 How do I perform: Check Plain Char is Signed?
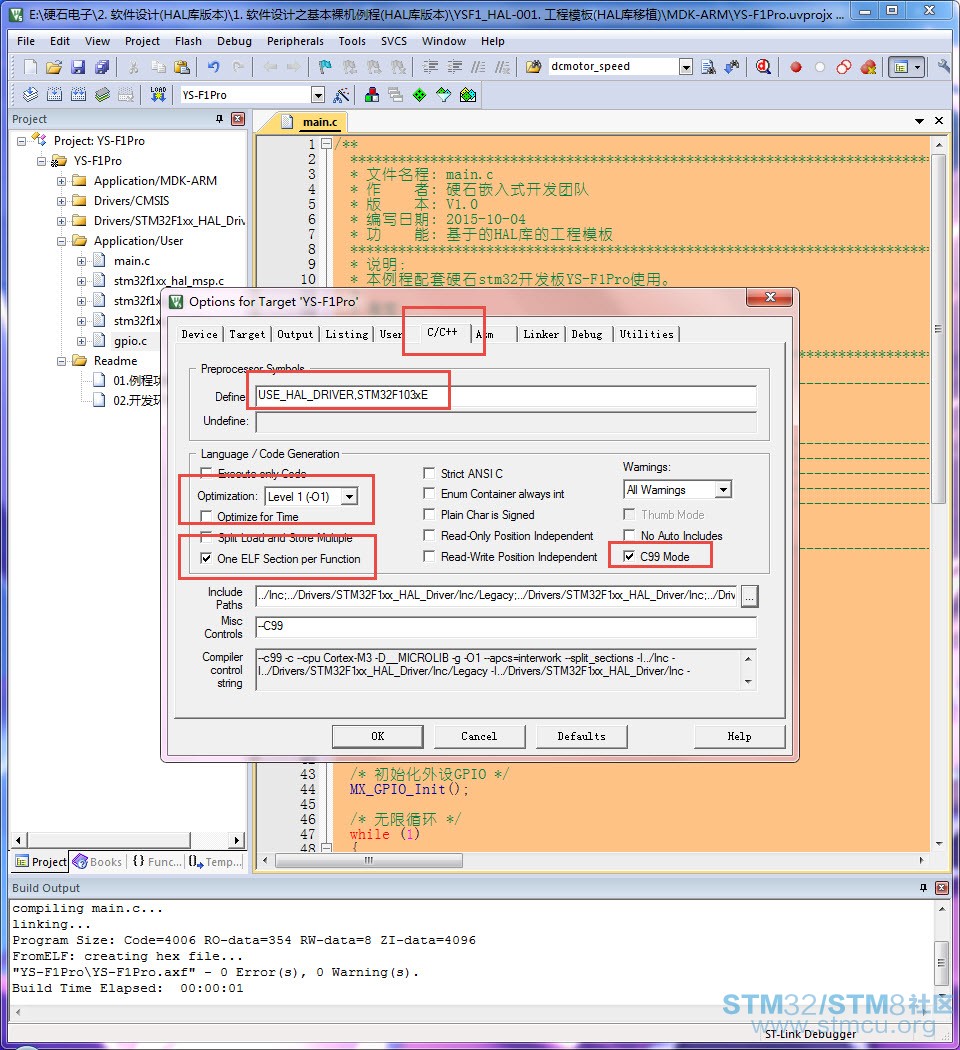429,514
